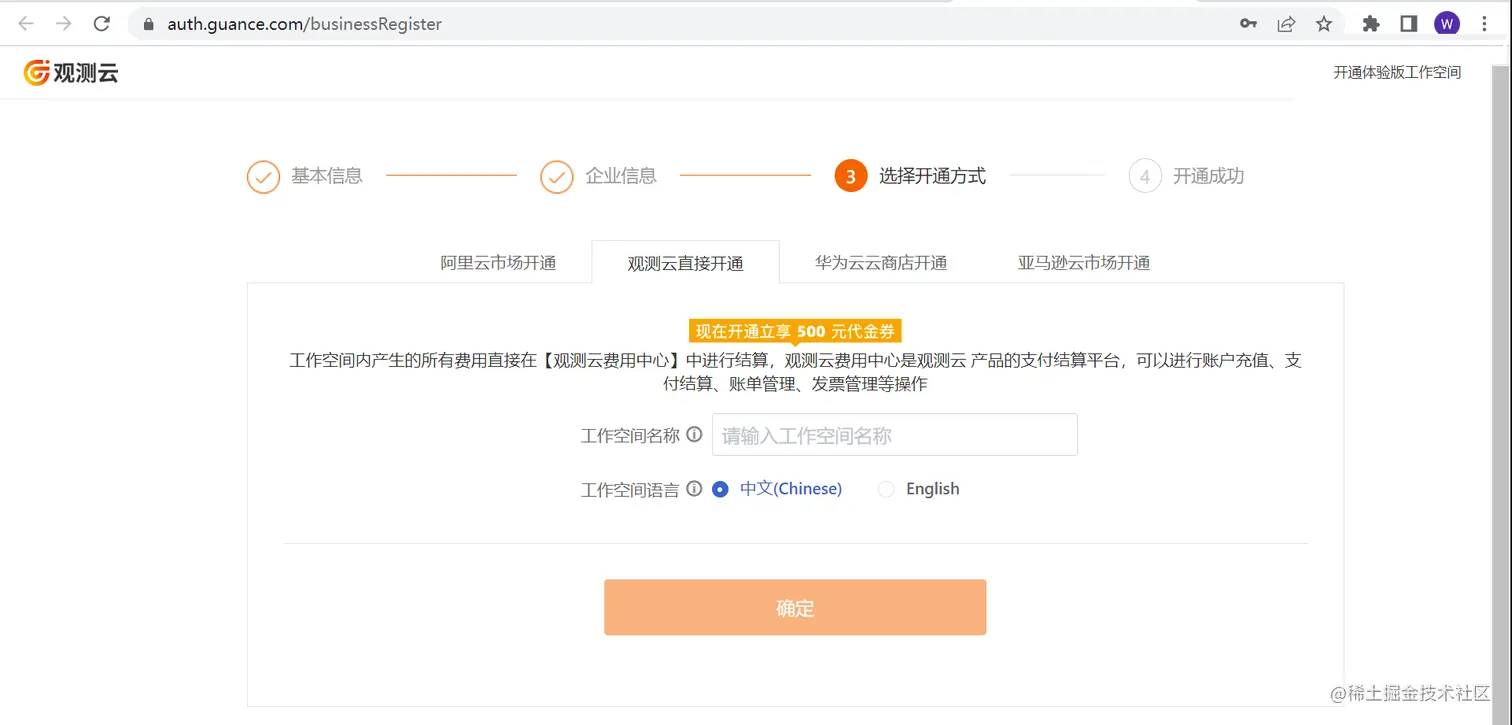Click step 4 circle 开通成功
The height and width of the screenshot is (725, 1512).
(1145, 176)
